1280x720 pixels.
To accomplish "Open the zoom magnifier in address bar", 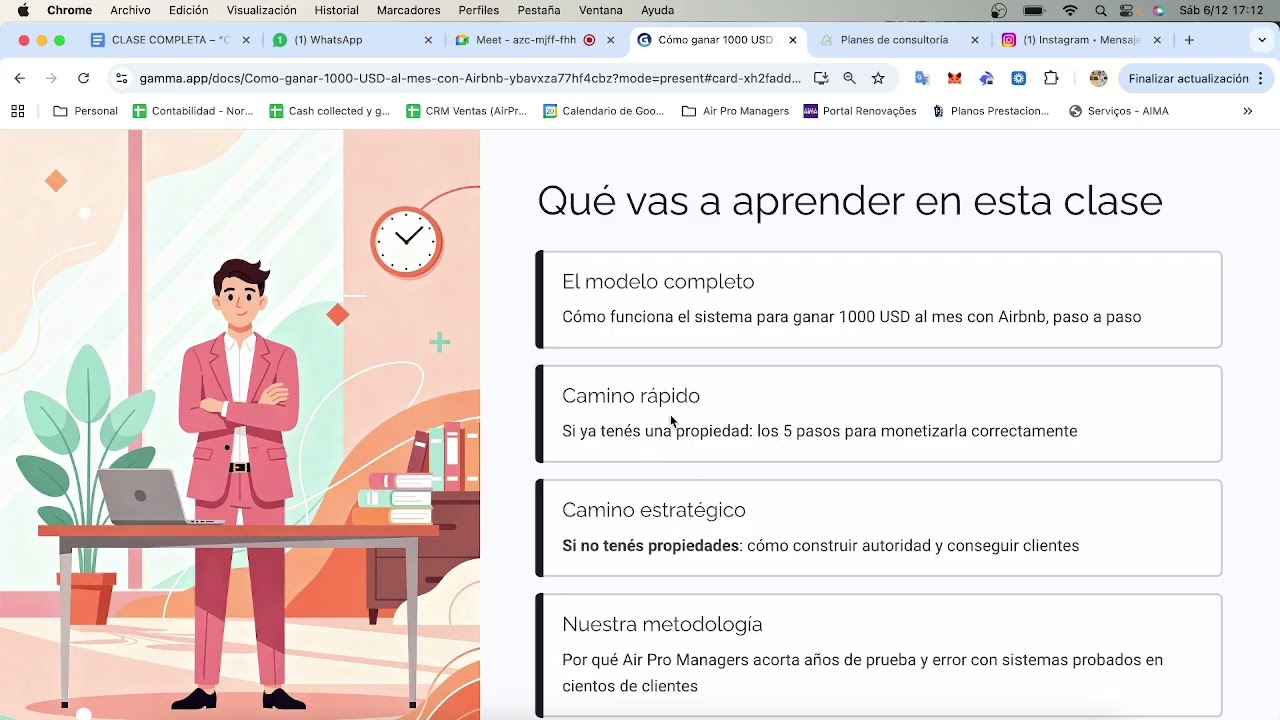I will (x=849, y=78).
